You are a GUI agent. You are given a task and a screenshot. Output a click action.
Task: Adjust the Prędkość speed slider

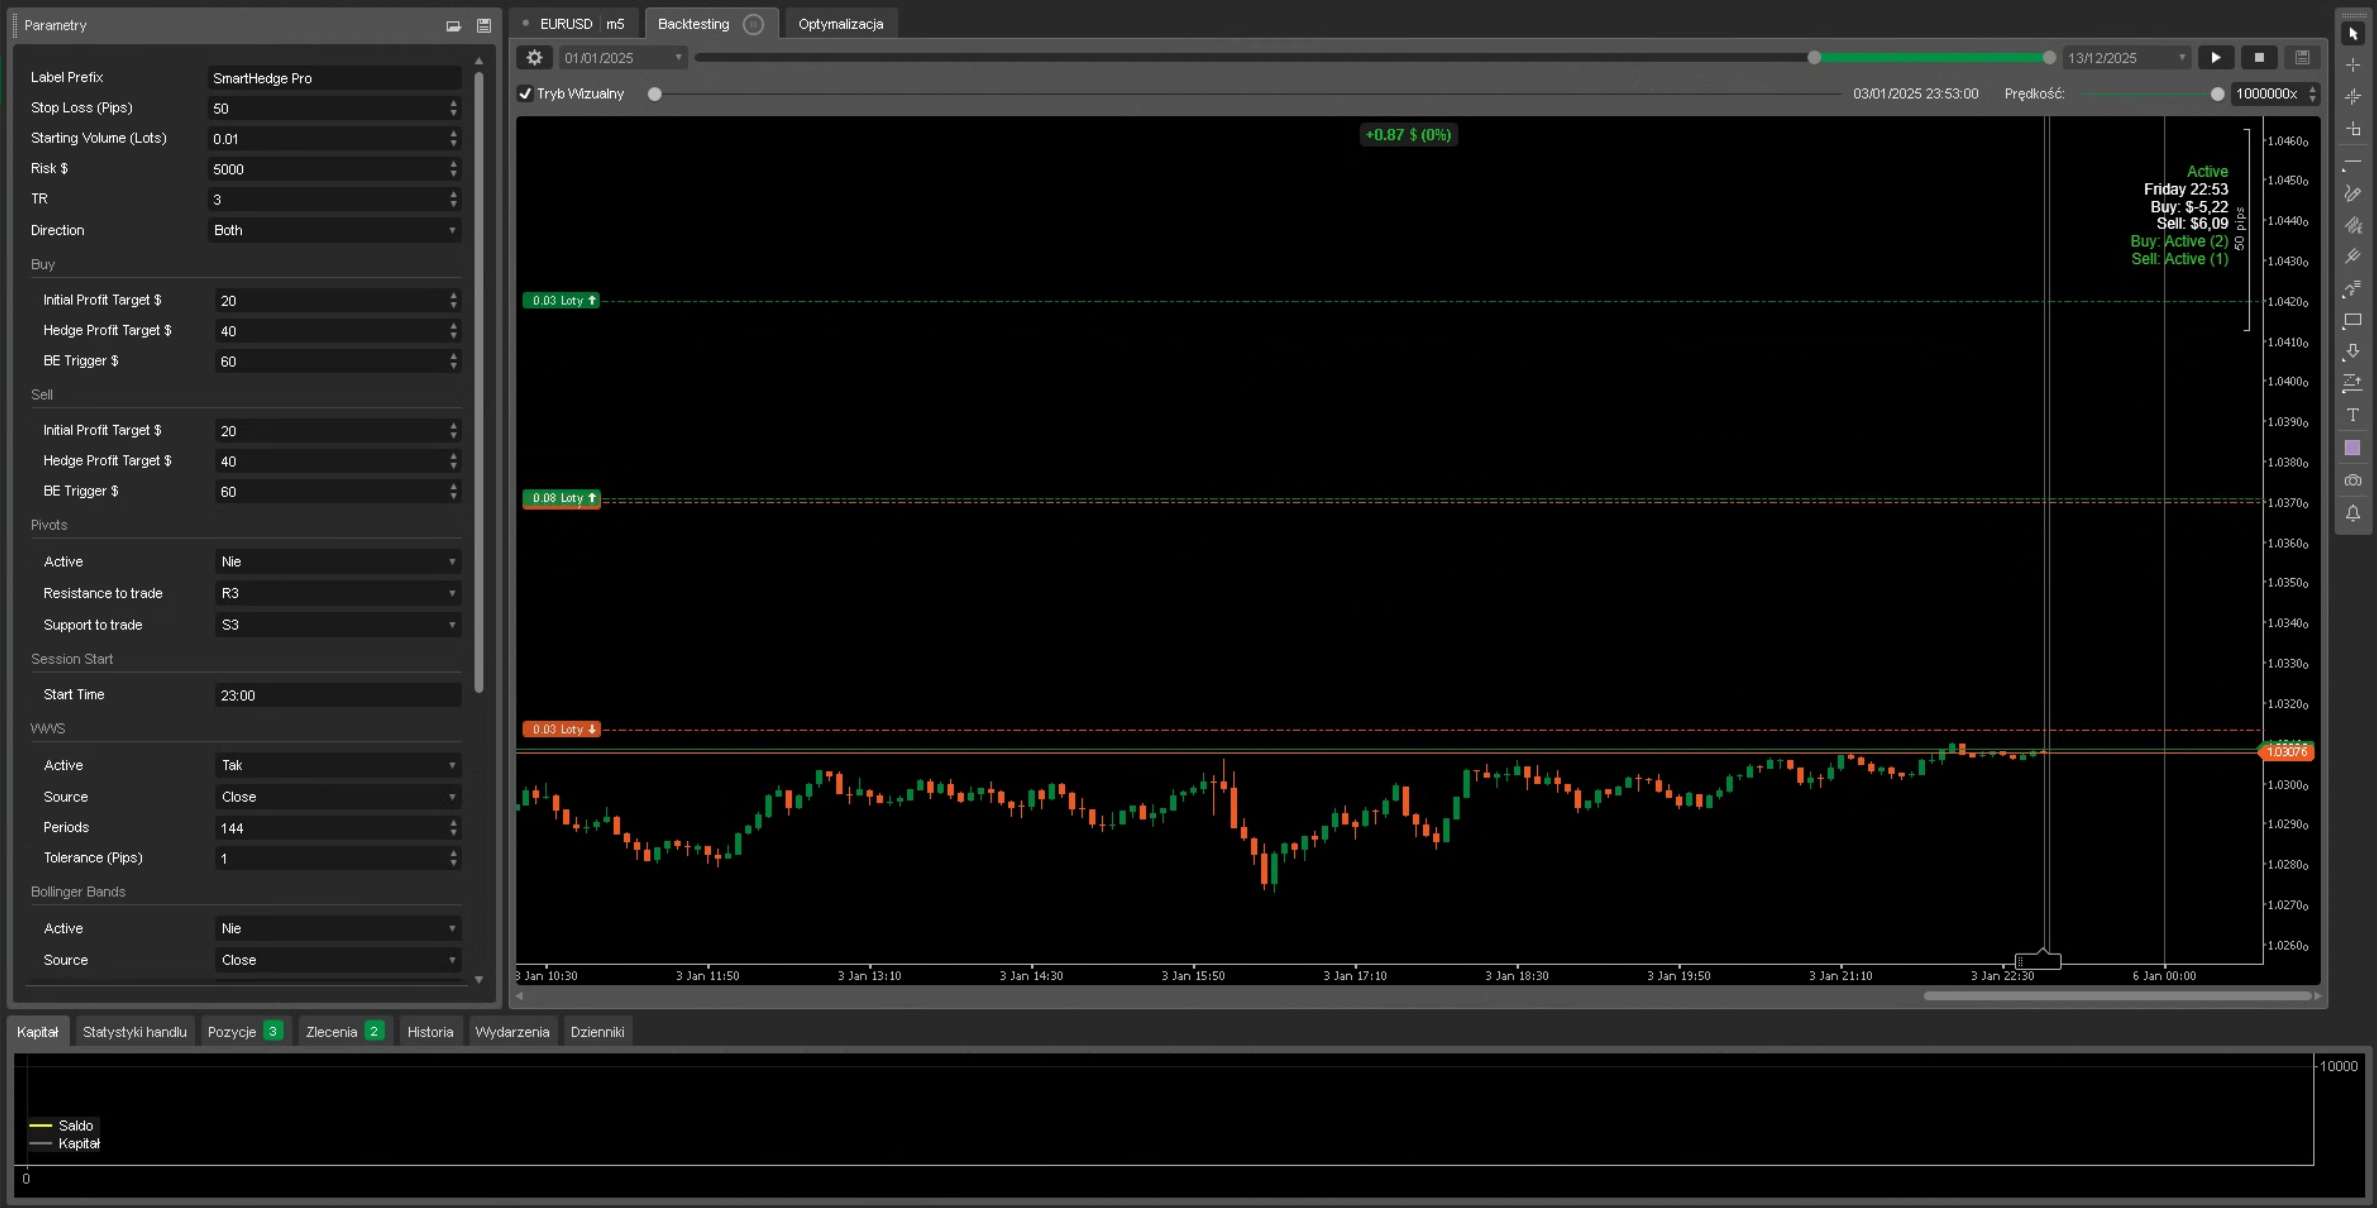point(2218,93)
